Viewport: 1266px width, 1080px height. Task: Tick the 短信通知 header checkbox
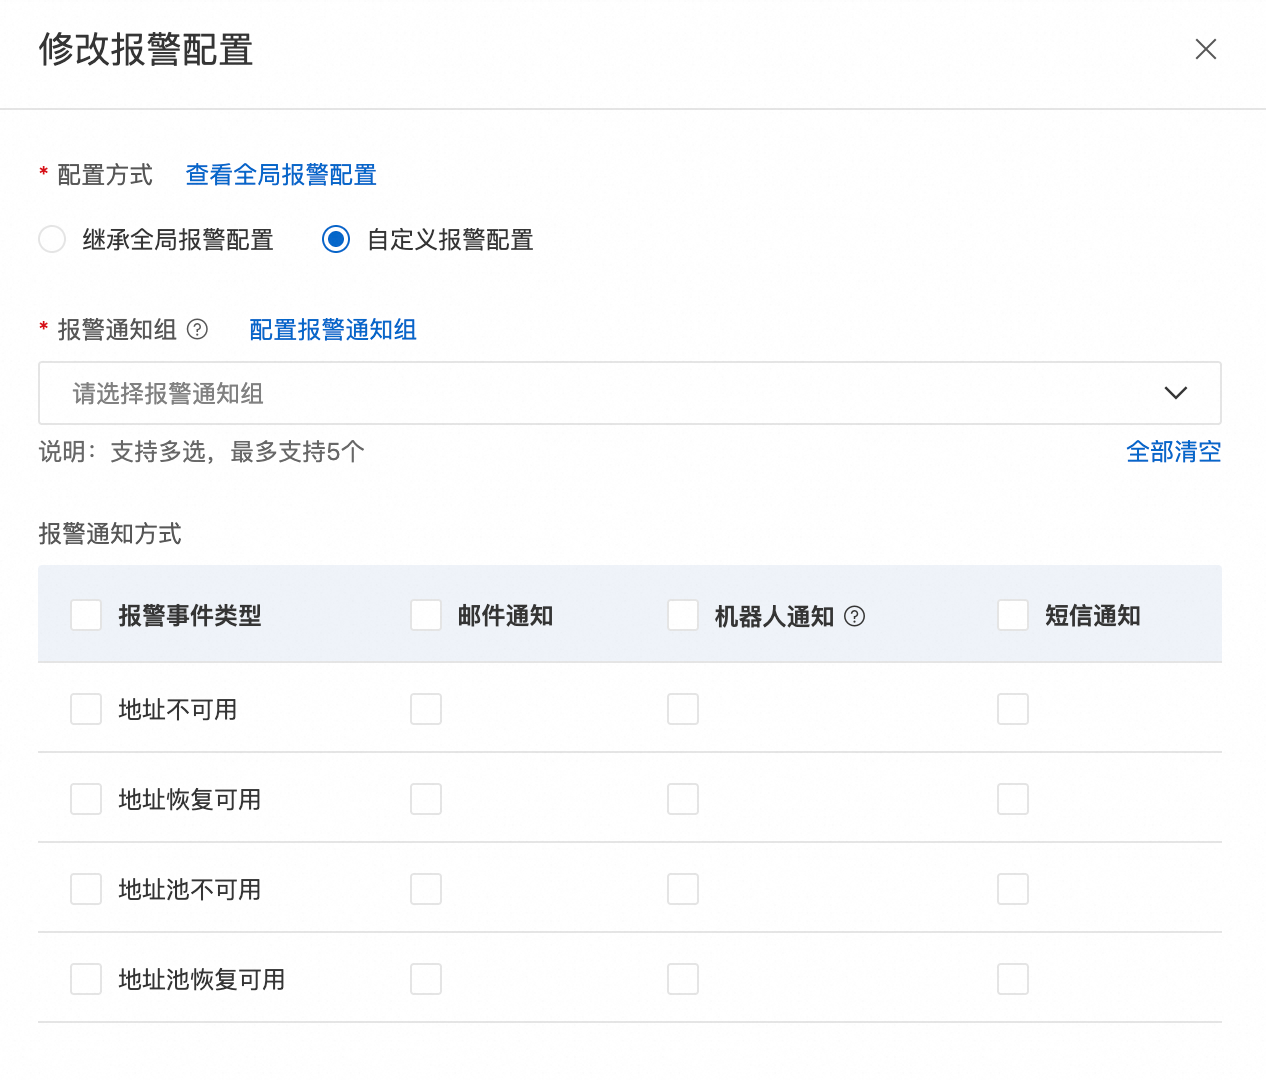pyautogui.click(x=1013, y=615)
